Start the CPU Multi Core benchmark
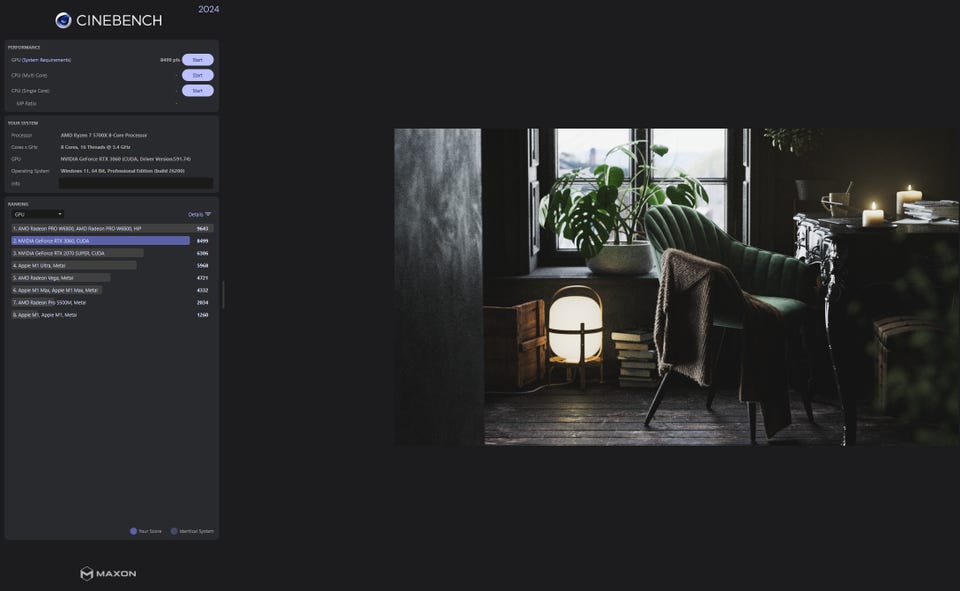This screenshot has width=960, height=591. (x=197, y=75)
